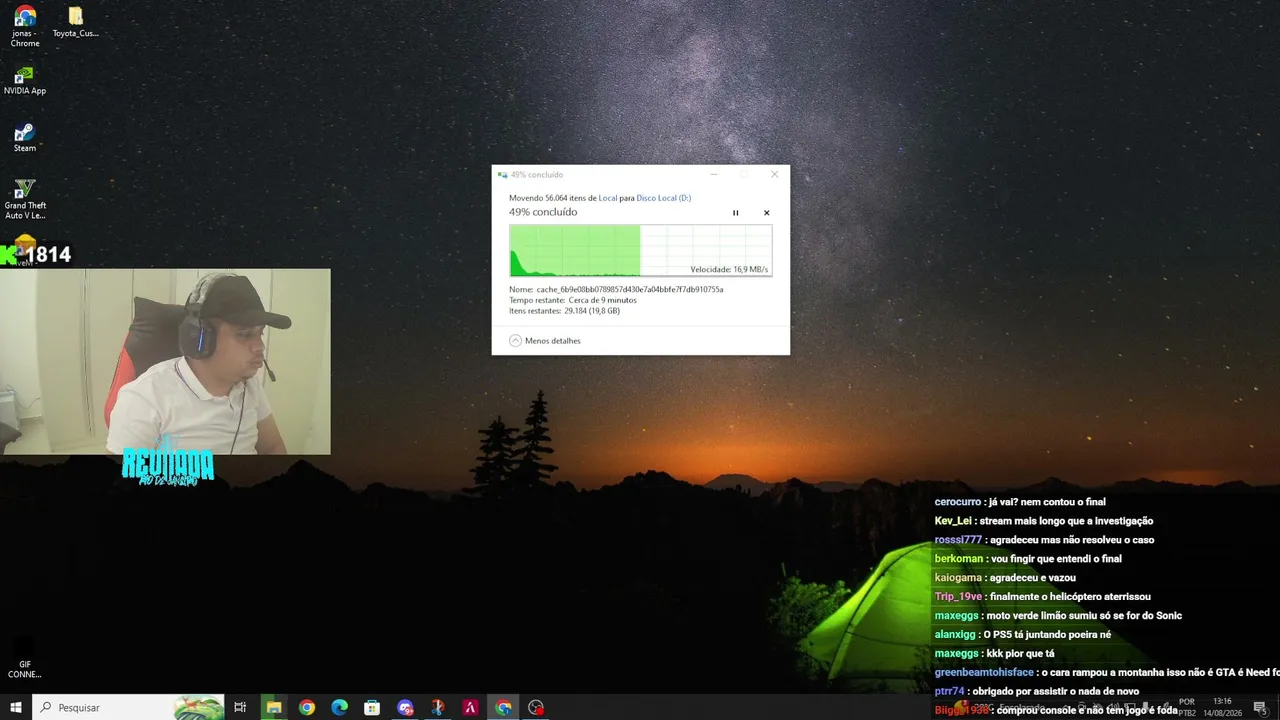Open File Explorer from the taskbar
1280x720 pixels.
click(274, 707)
